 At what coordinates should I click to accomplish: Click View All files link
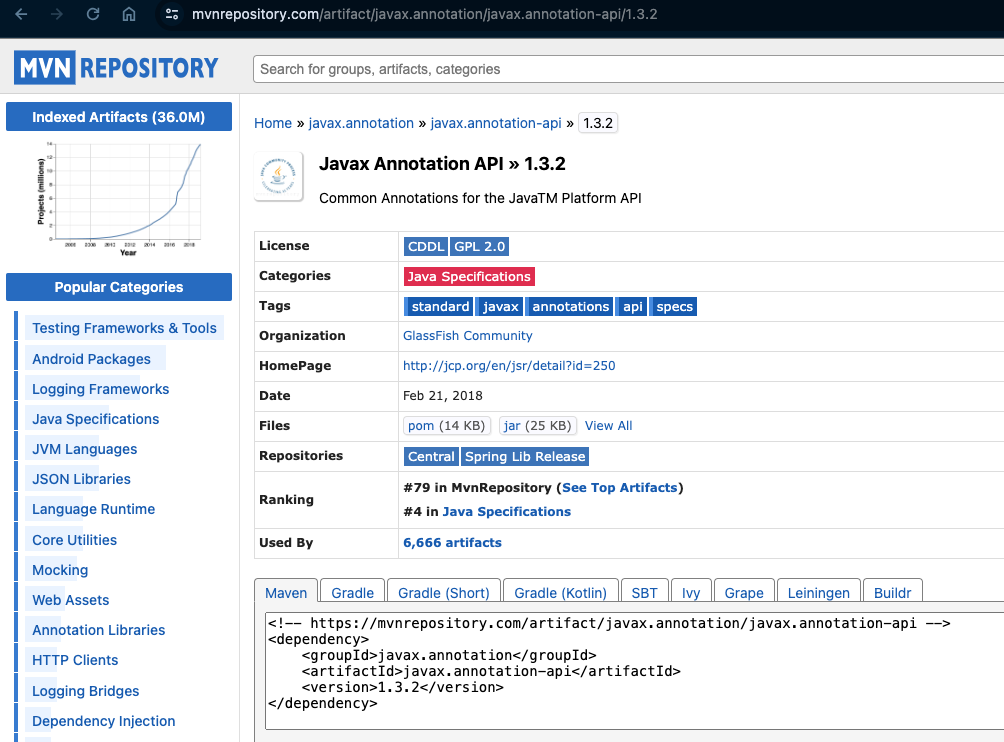pos(608,426)
